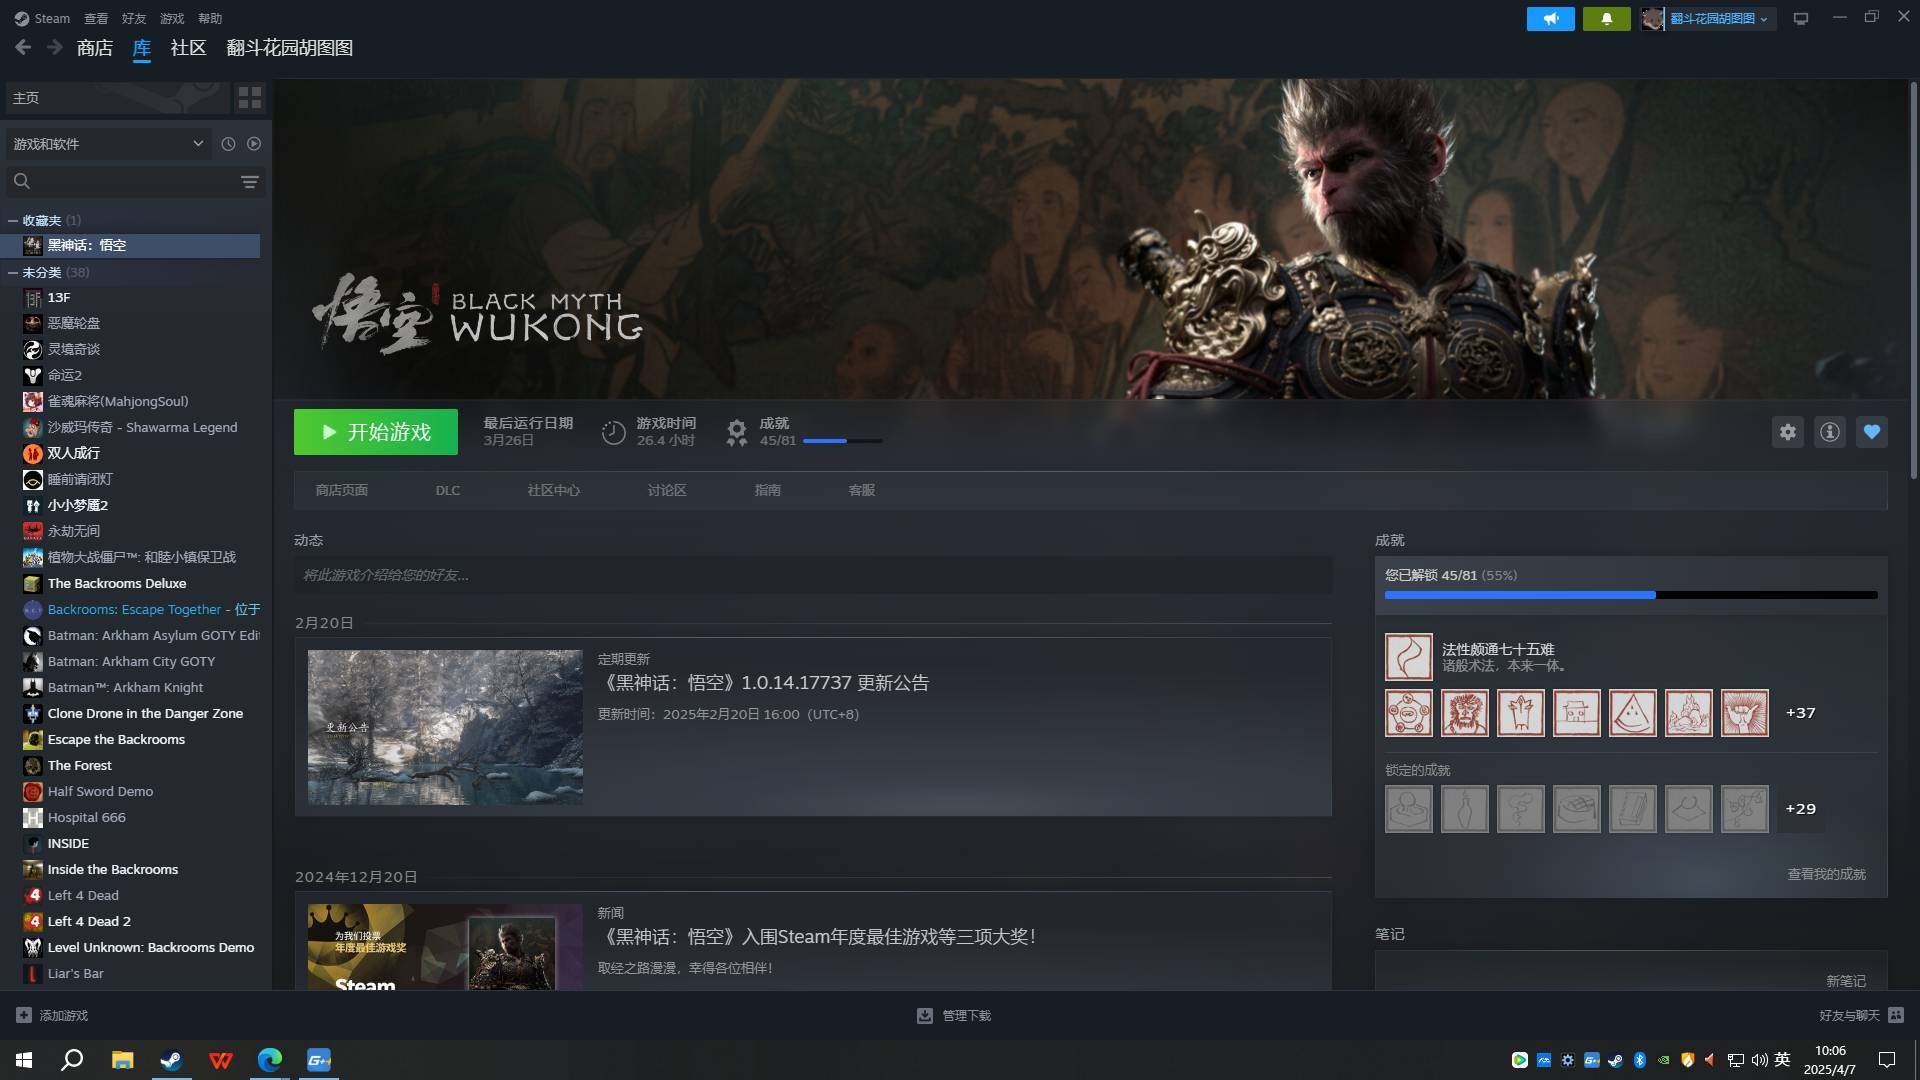The image size is (1920, 1080).
Task: Open the 客服 link
Action: click(x=862, y=490)
